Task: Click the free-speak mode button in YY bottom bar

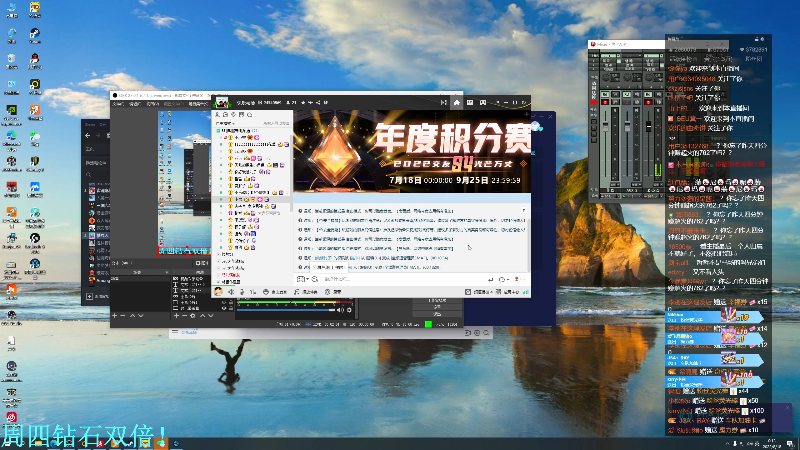Action: [x=274, y=292]
